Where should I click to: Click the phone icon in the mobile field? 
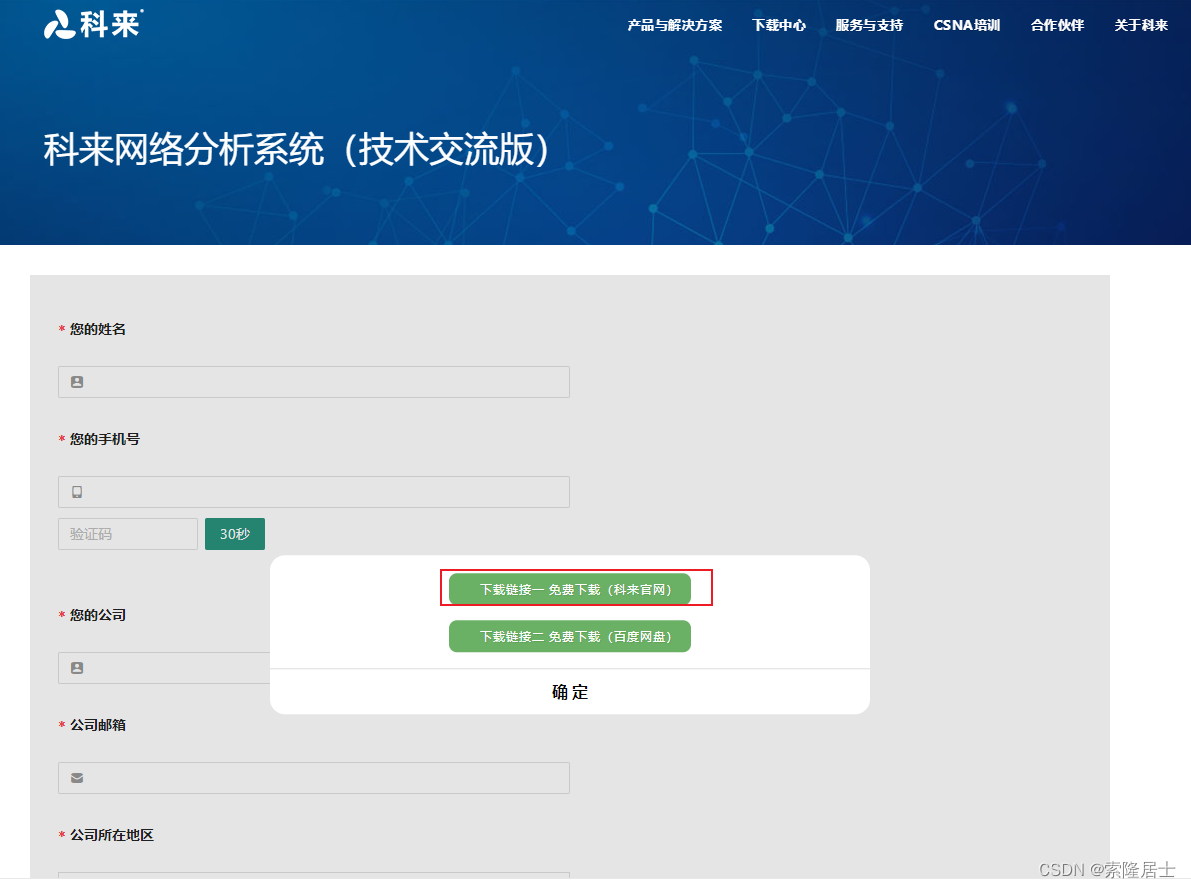tap(77, 492)
